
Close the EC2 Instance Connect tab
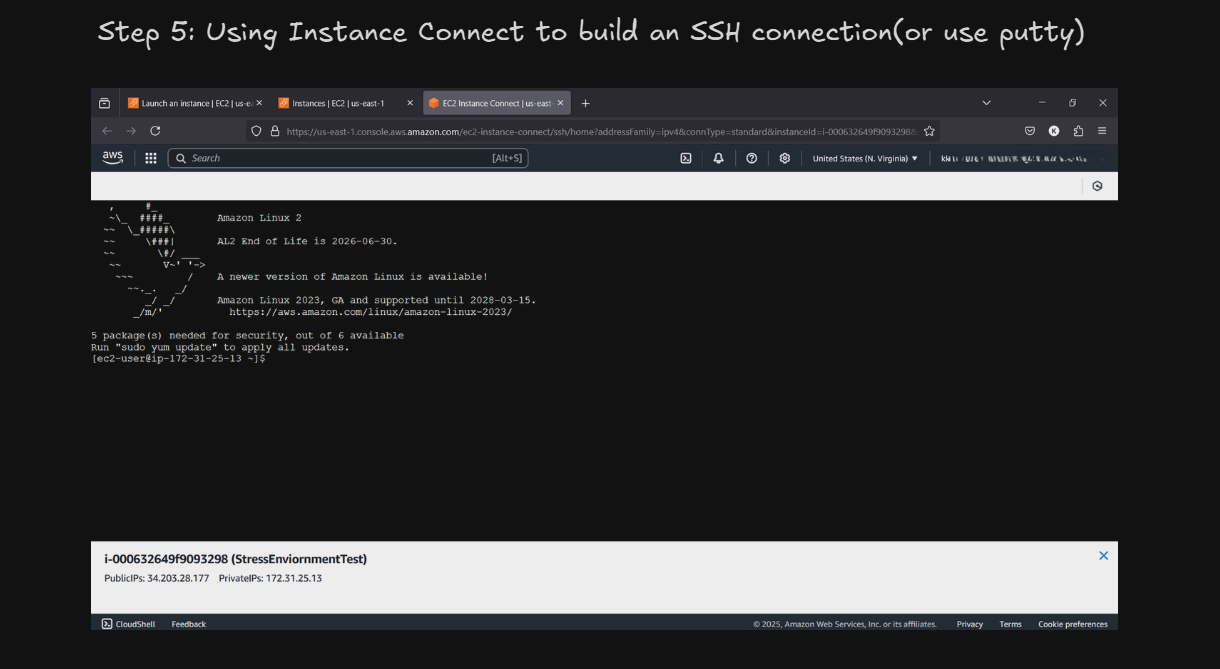pos(561,103)
